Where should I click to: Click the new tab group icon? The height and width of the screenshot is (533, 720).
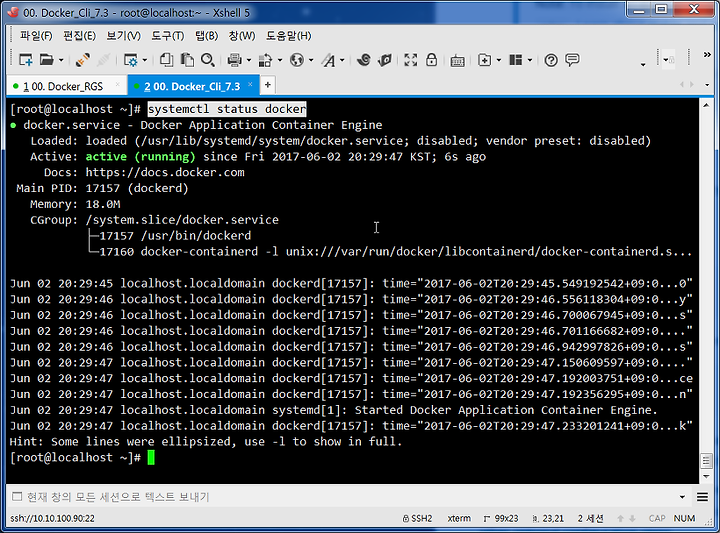click(485, 60)
